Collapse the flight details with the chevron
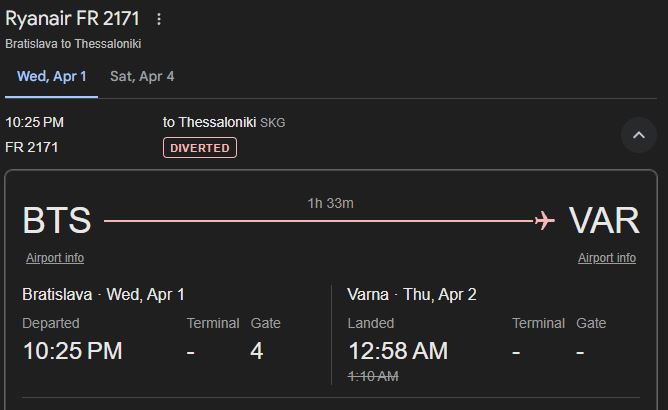 (639, 135)
